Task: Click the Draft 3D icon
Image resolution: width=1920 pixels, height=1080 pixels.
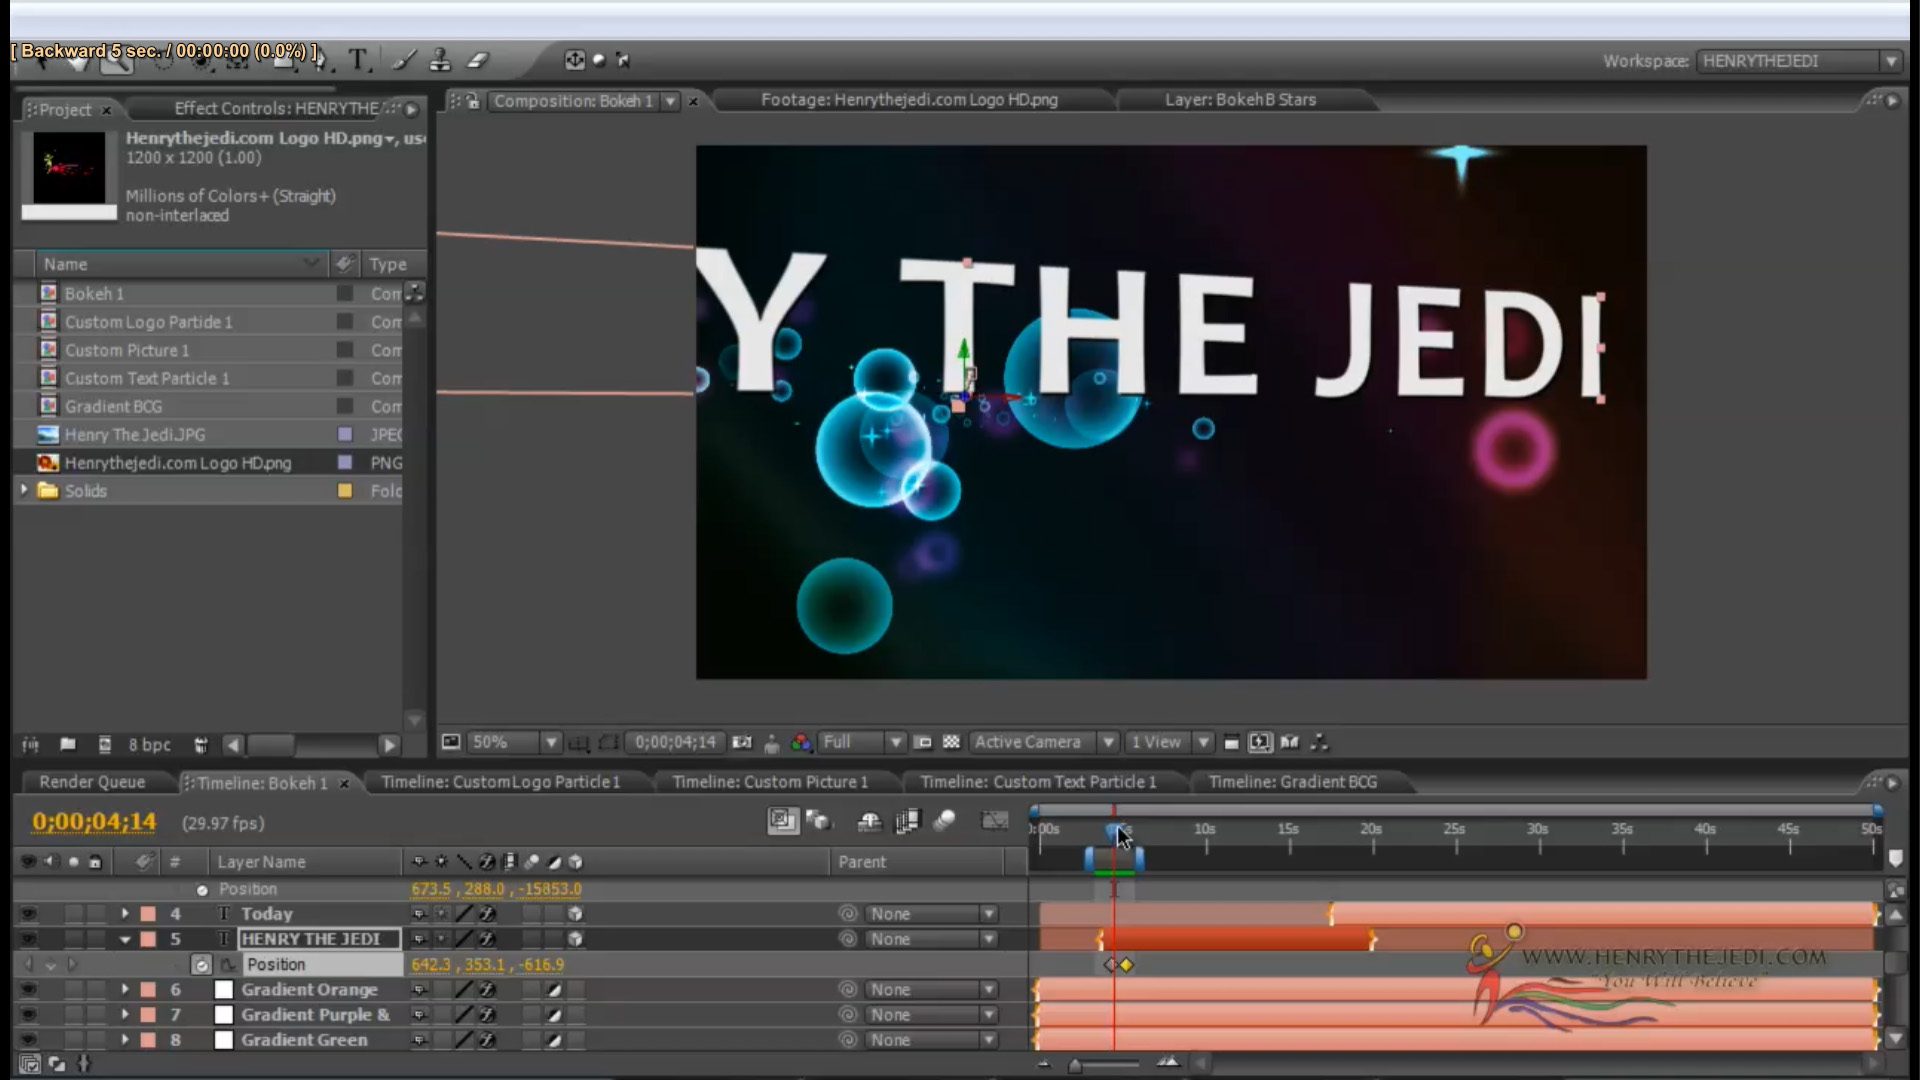Action: [819, 821]
